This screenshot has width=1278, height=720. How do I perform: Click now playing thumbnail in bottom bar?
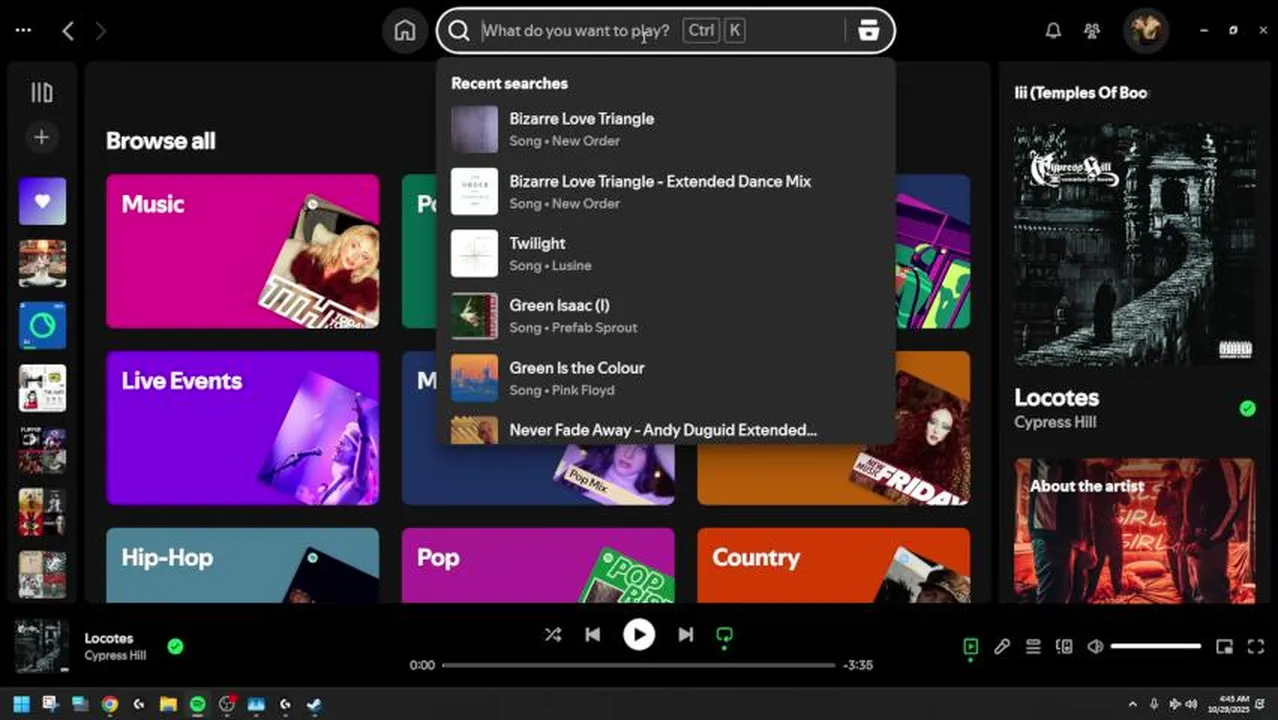[41, 647]
